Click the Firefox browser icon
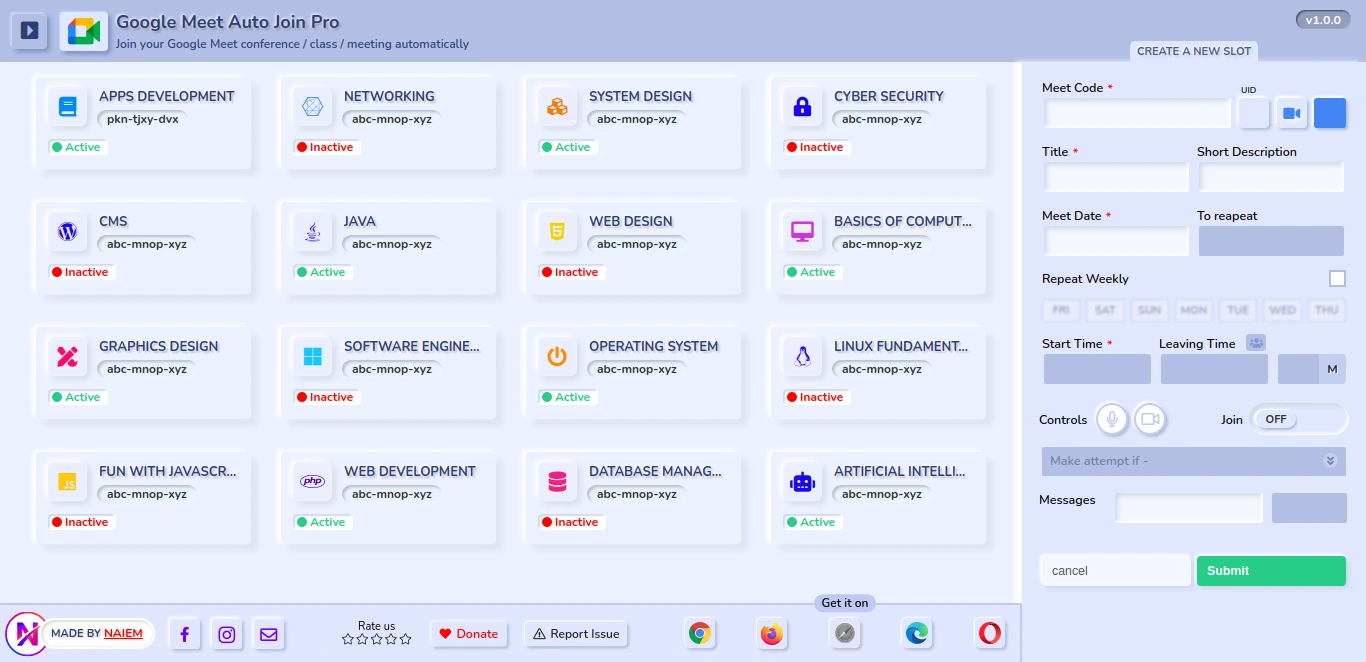The height and width of the screenshot is (662, 1366). (771, 633)
